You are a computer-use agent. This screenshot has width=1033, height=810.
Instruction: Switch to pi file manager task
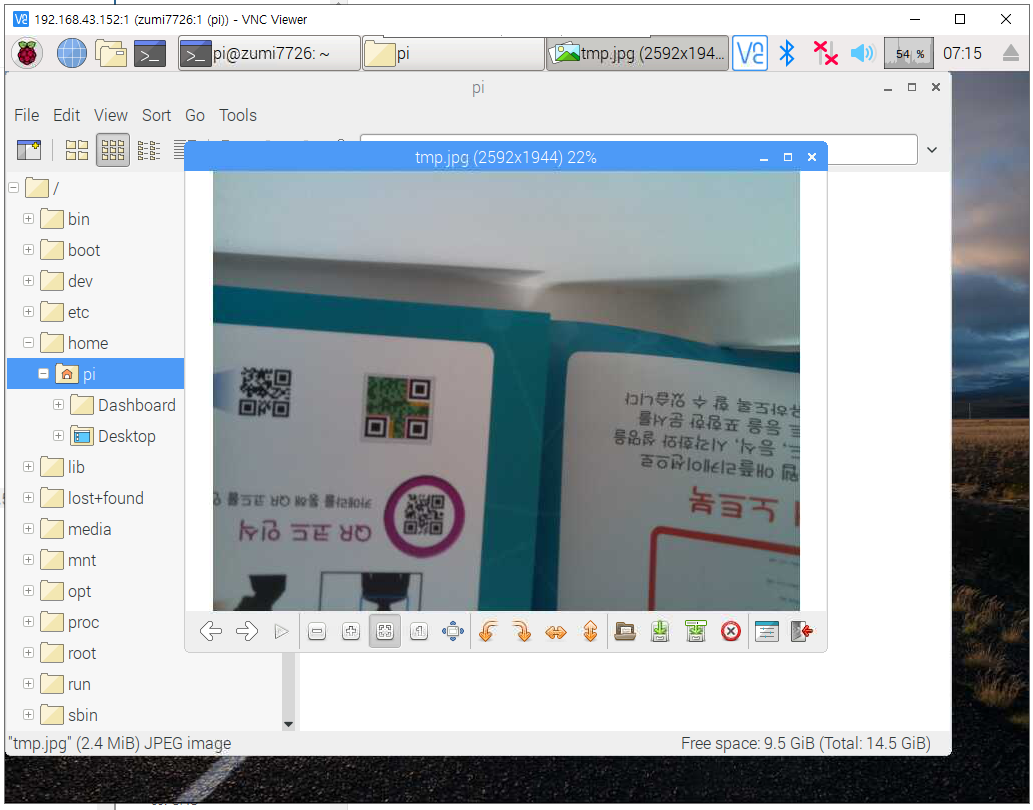pyautogui.click(x=453, y=53)
